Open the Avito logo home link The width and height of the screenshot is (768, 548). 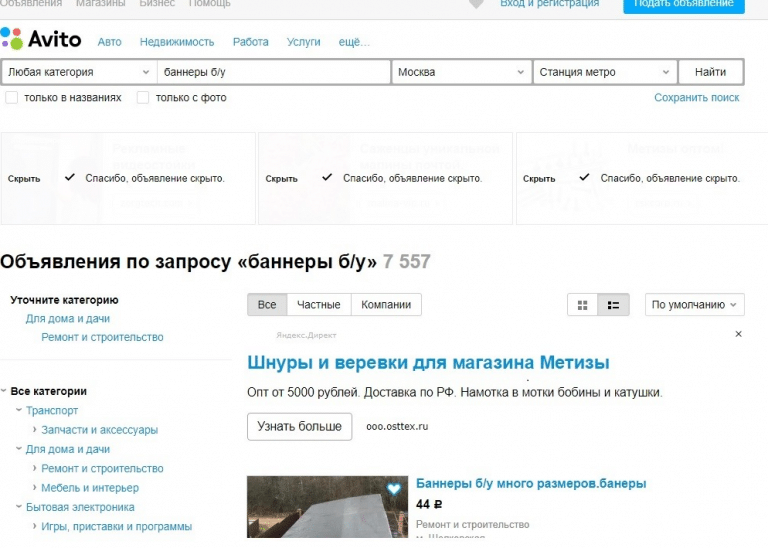tap(41, 39)
